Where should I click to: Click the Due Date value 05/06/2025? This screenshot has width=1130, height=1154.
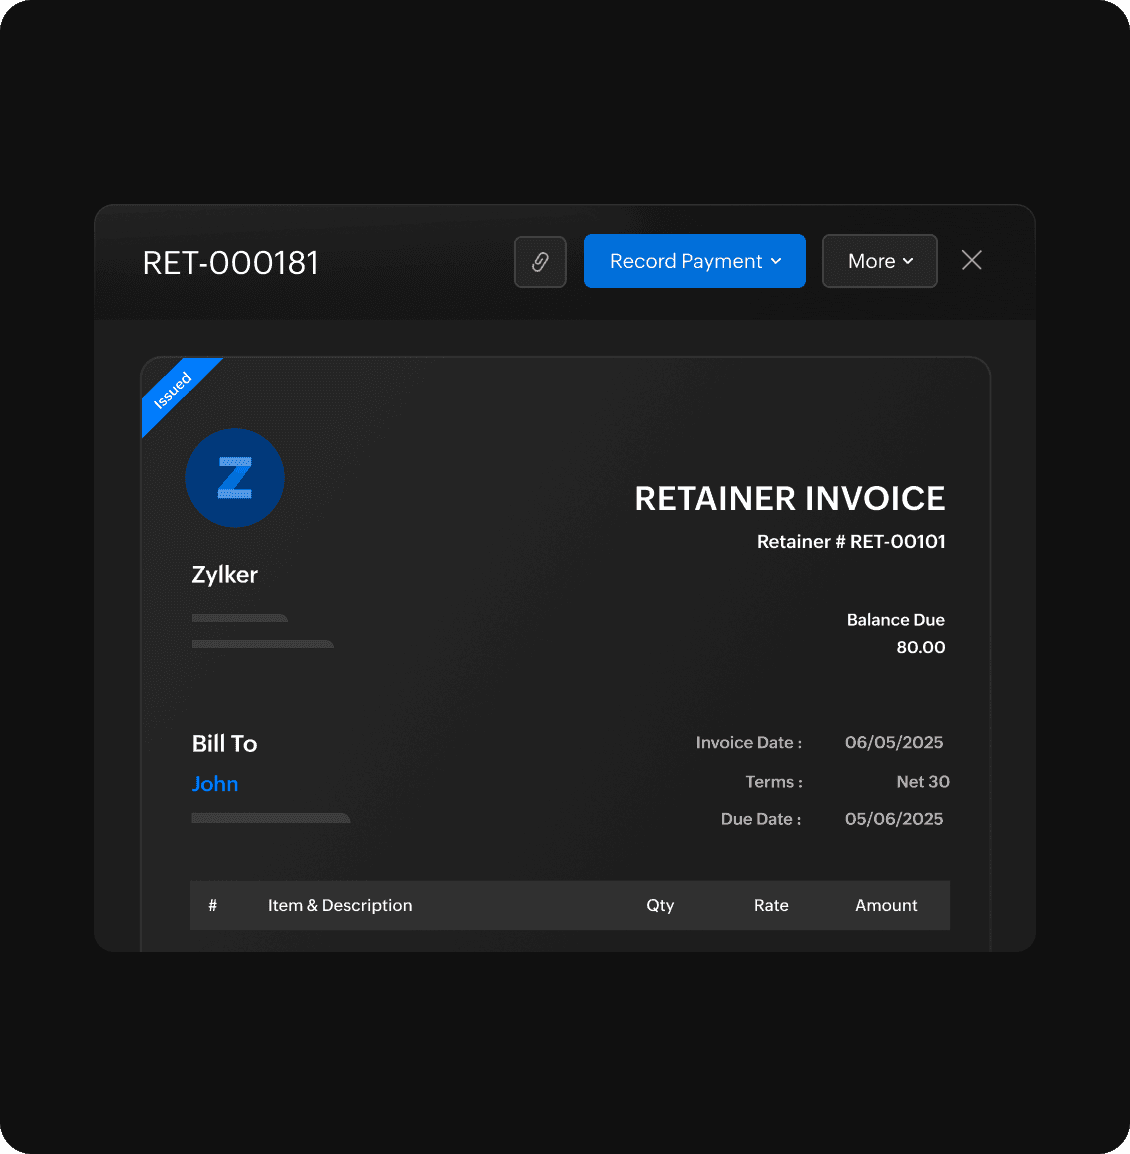(894, 819)
